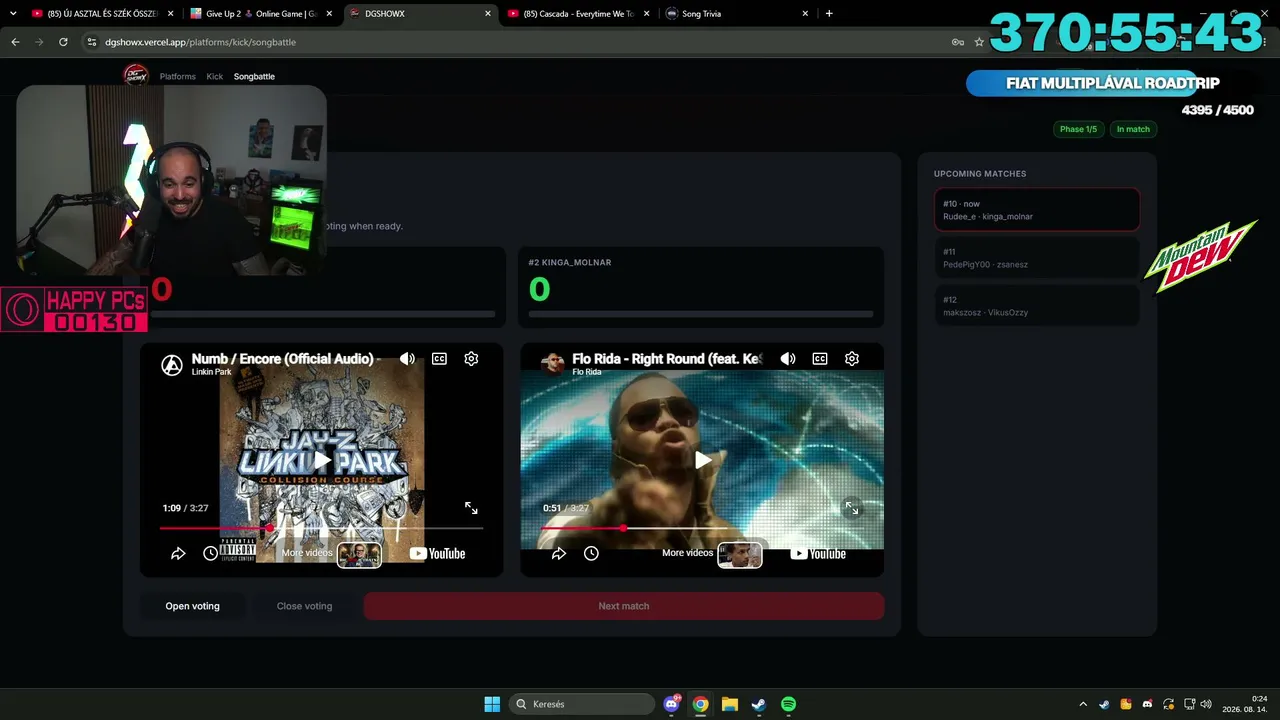
Task: Click the Close voting button
Action: click(x=304, y=606)
